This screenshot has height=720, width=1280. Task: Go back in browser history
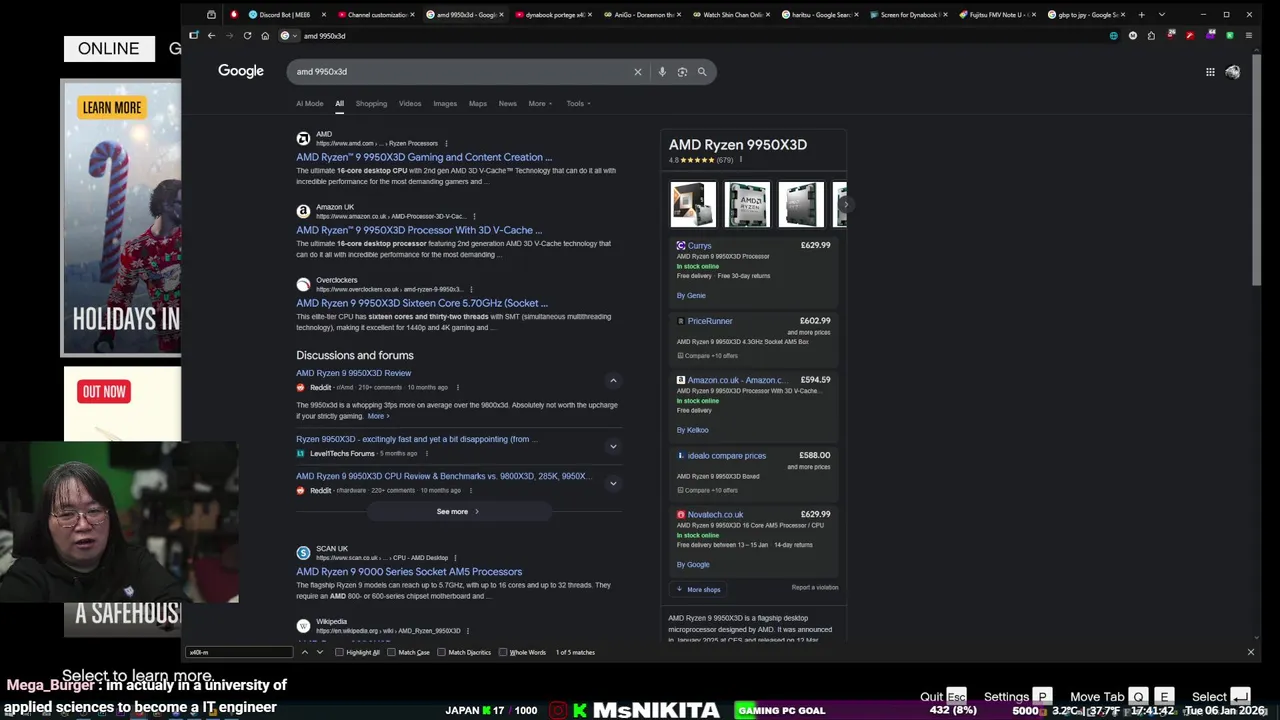(211, 36)
